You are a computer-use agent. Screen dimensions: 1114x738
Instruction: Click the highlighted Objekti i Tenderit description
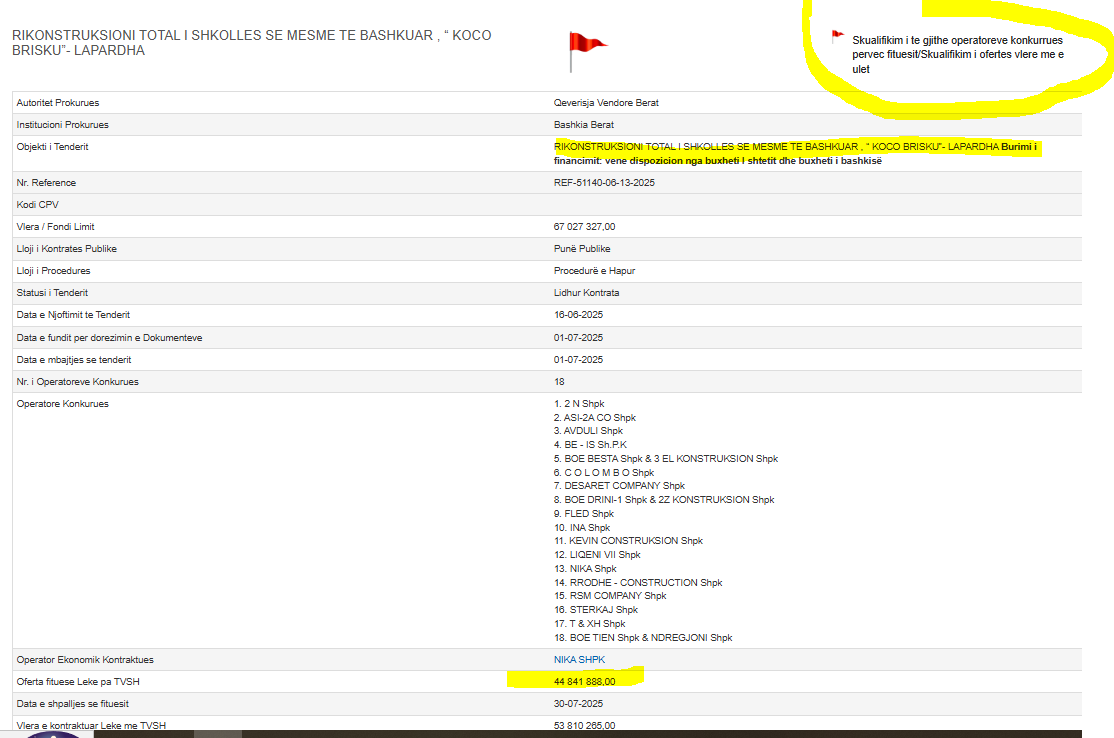796,154
